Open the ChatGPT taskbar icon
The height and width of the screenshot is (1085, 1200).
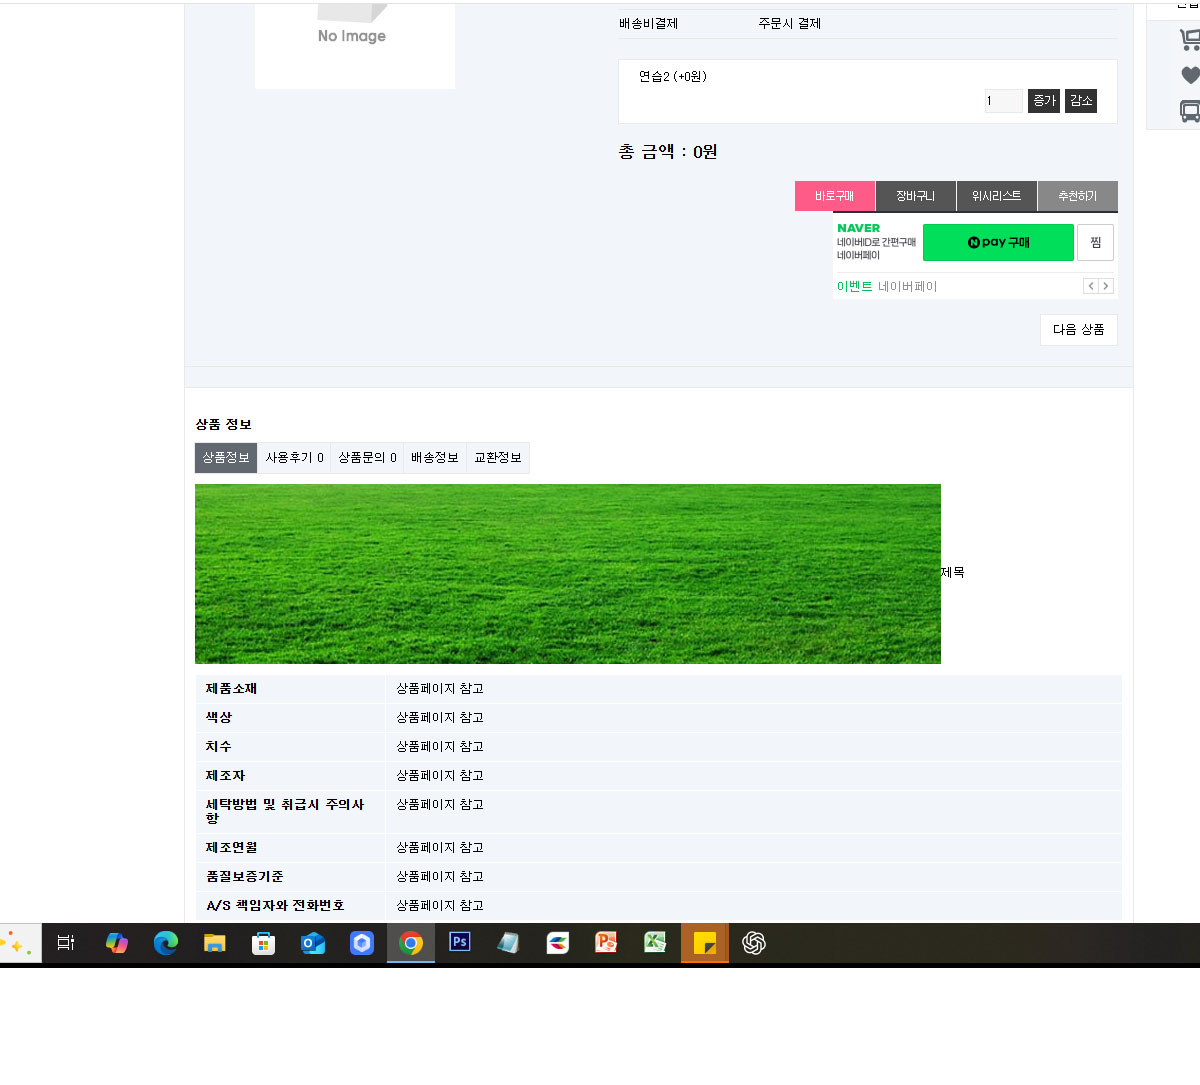[754, 942]
